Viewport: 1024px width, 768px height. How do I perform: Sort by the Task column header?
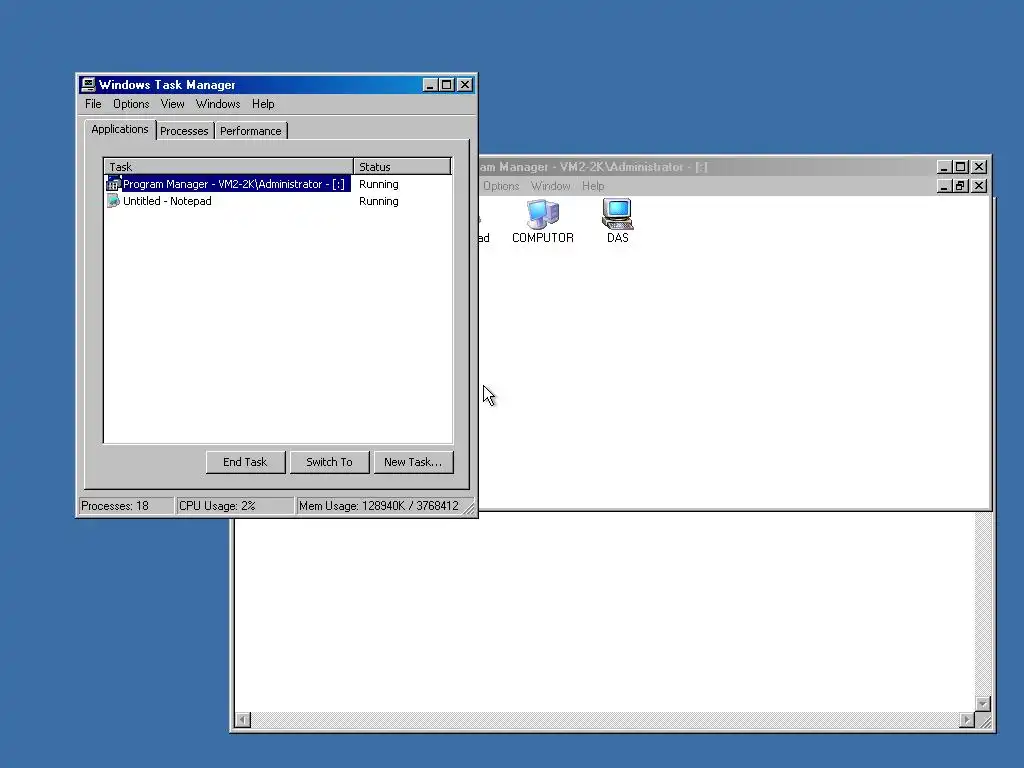229,167
